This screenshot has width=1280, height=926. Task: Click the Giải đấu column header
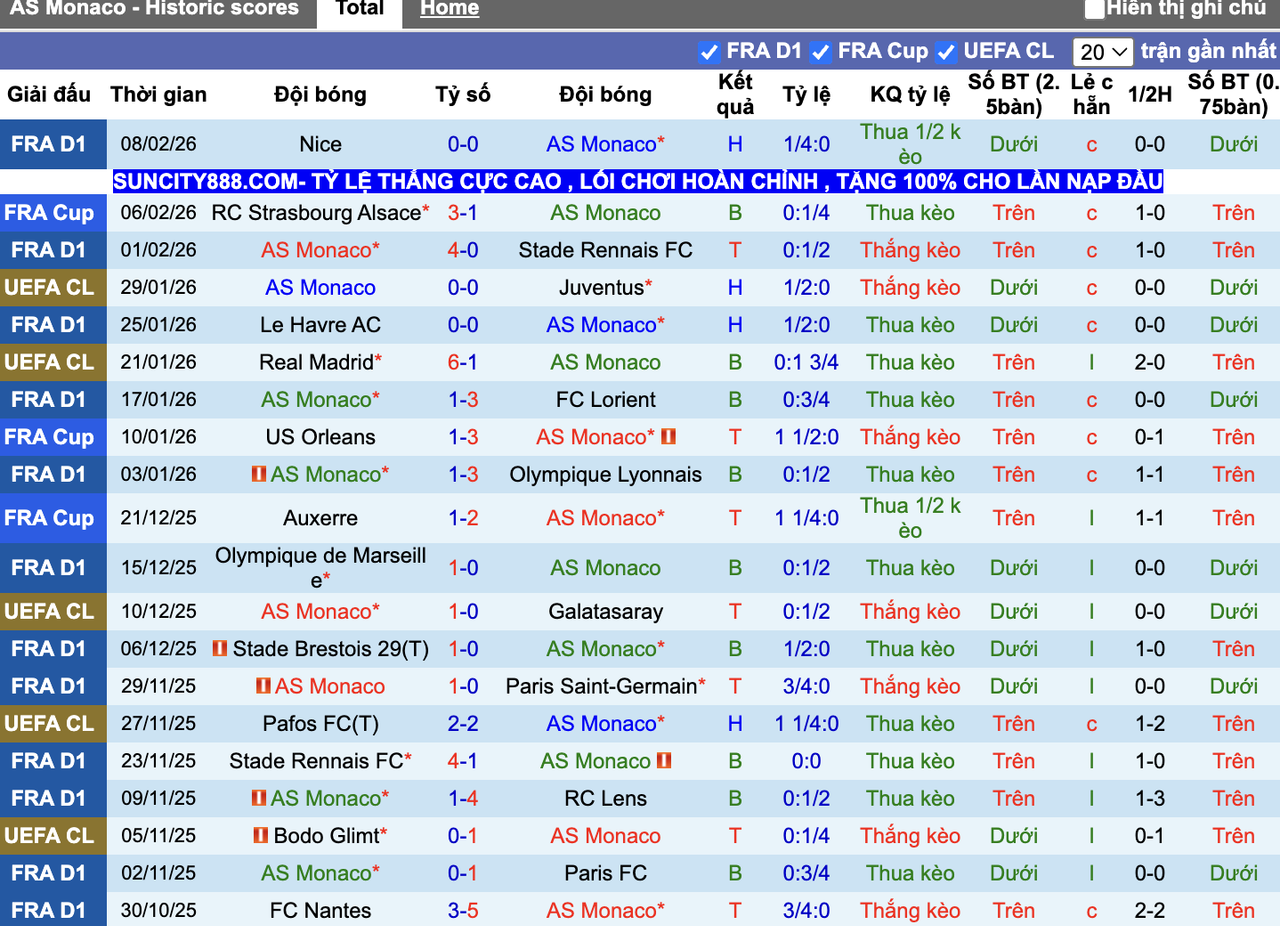pyautogui.click(x=49, y=95)
